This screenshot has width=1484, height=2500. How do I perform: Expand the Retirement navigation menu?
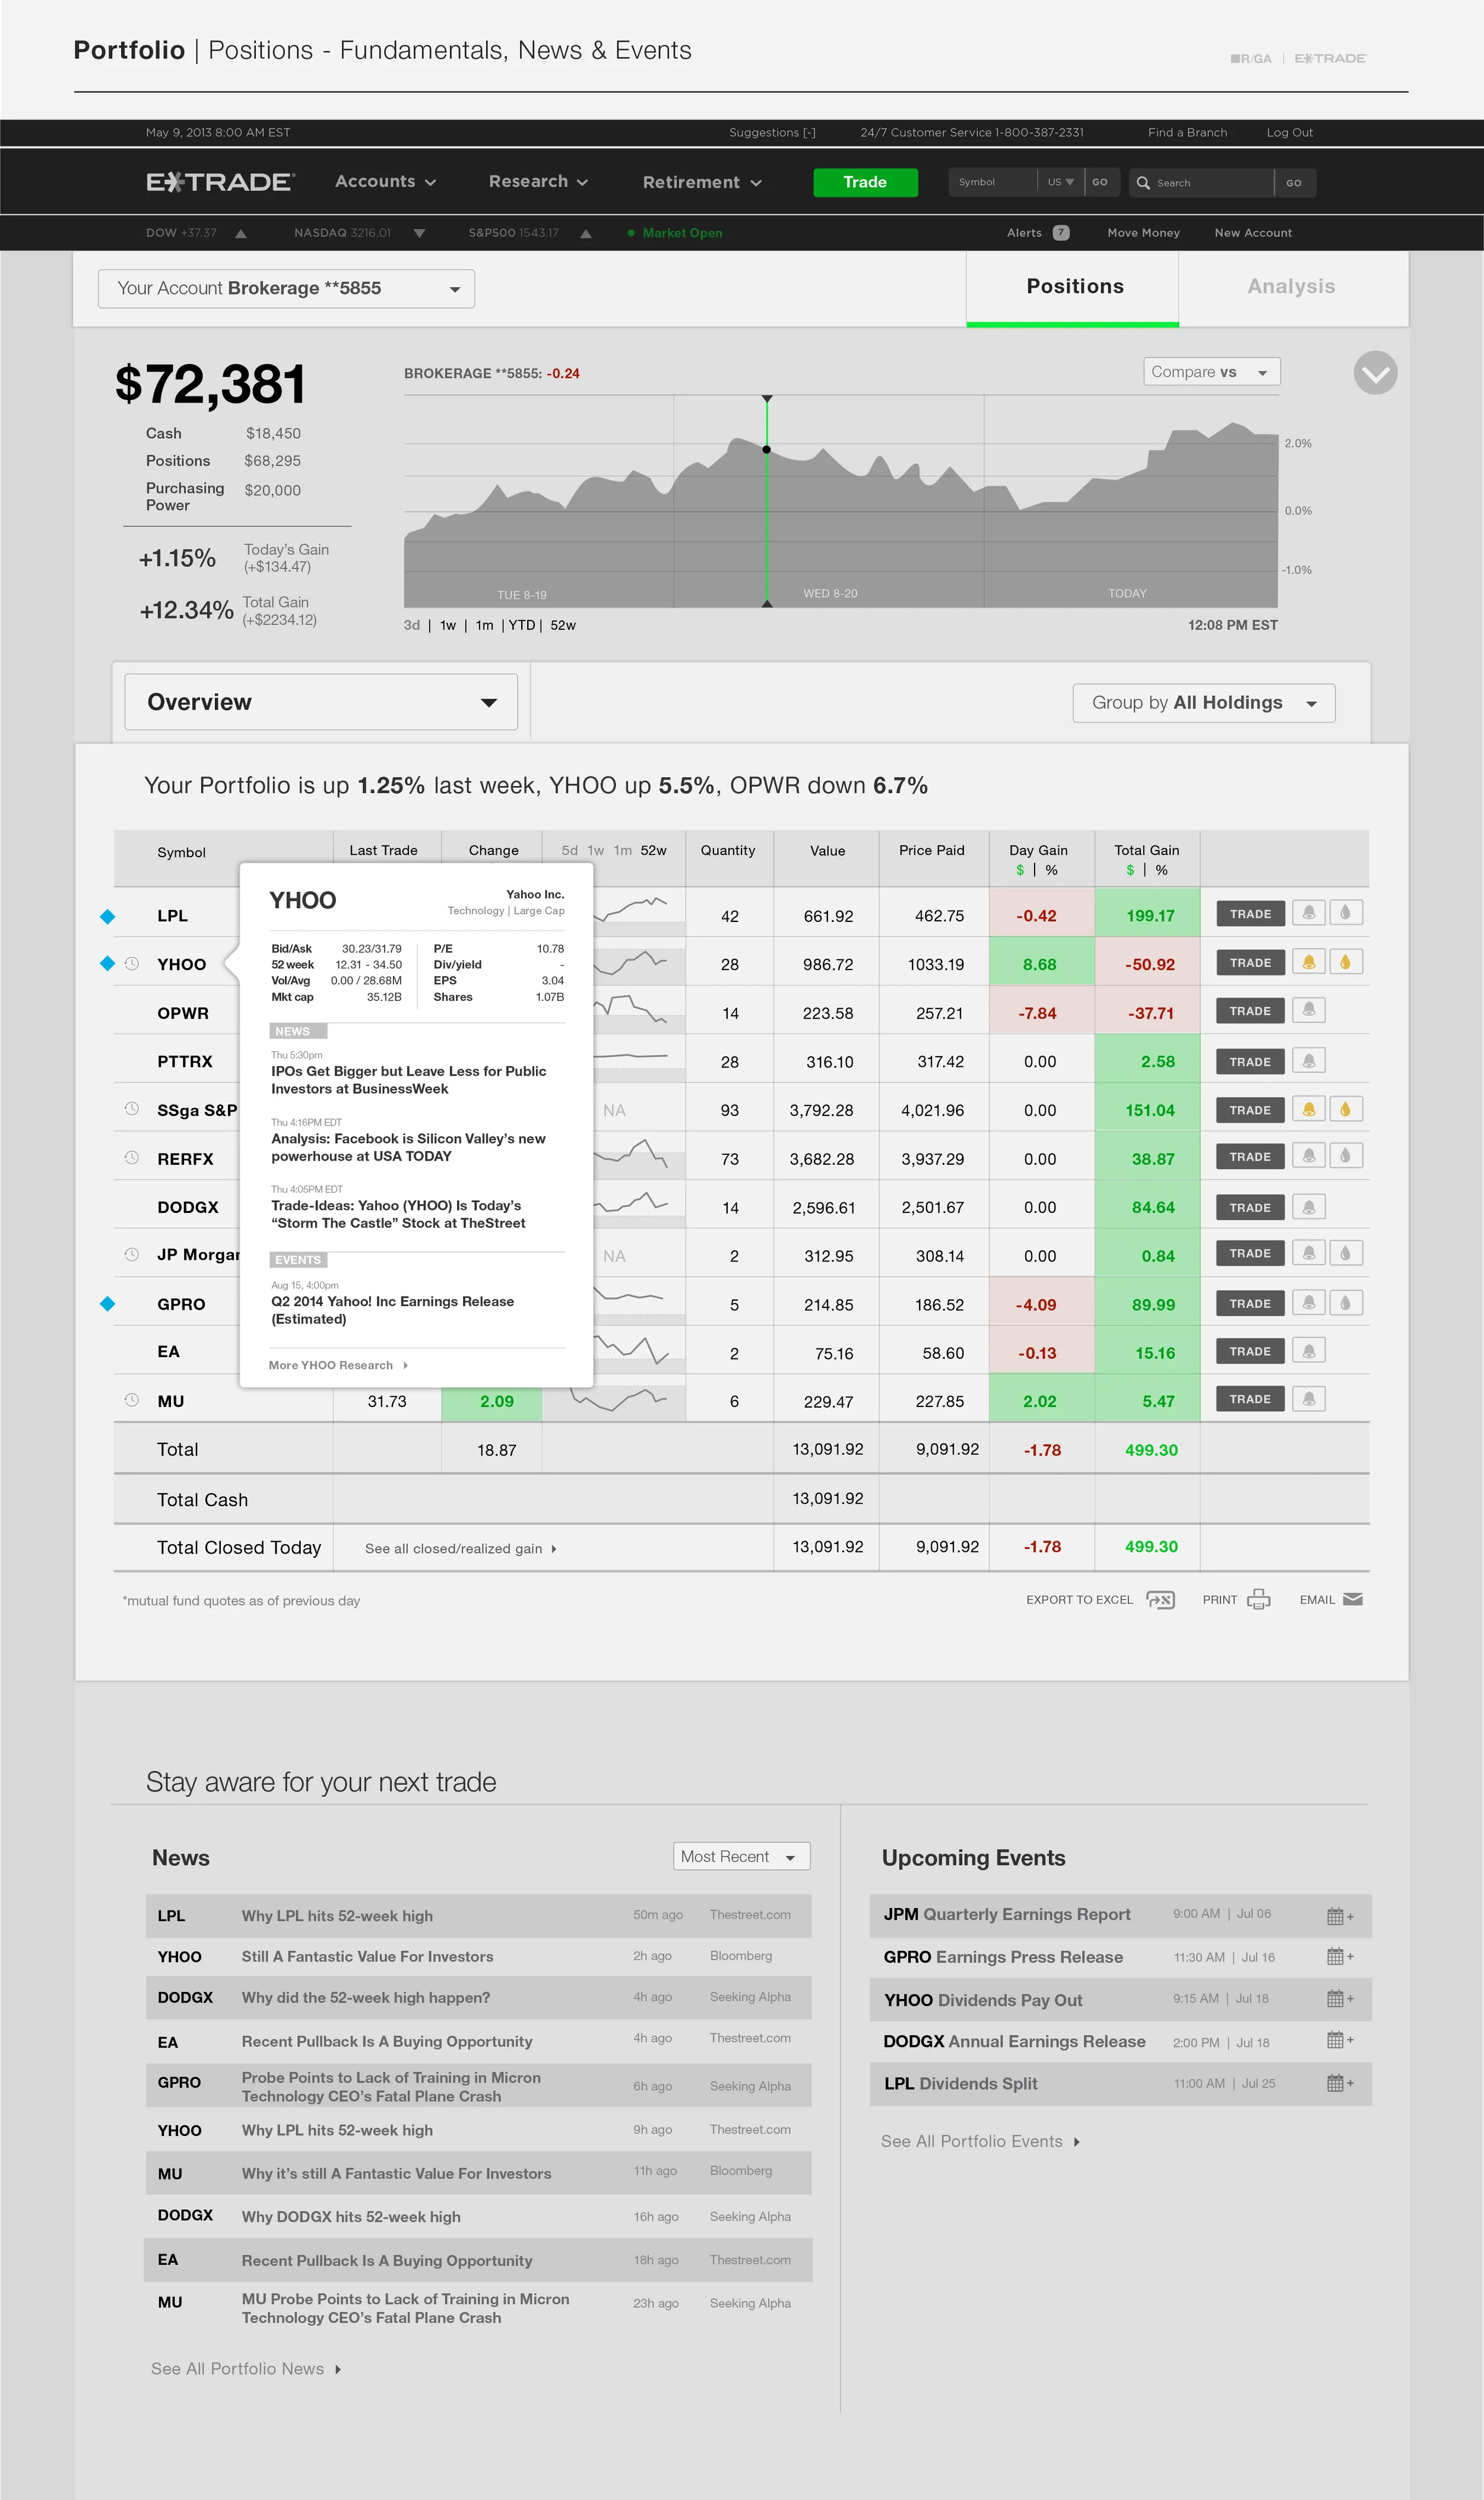point(702,183)
